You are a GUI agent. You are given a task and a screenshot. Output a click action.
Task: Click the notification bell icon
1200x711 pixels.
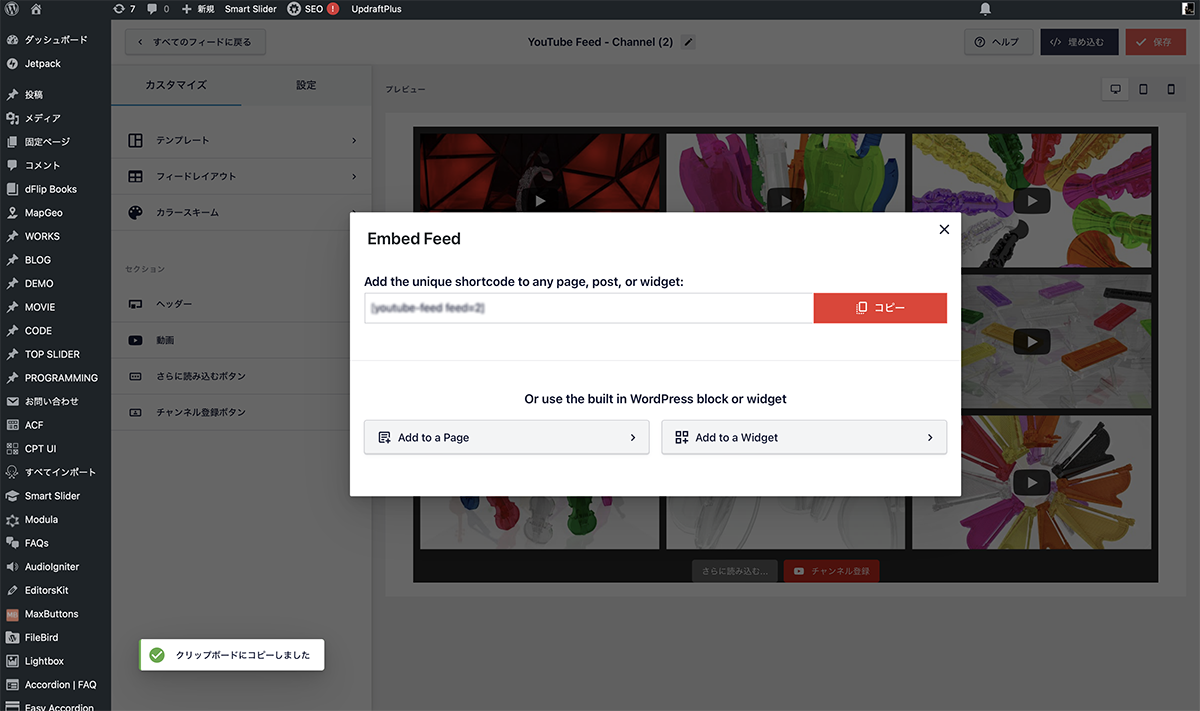[986, 9]
